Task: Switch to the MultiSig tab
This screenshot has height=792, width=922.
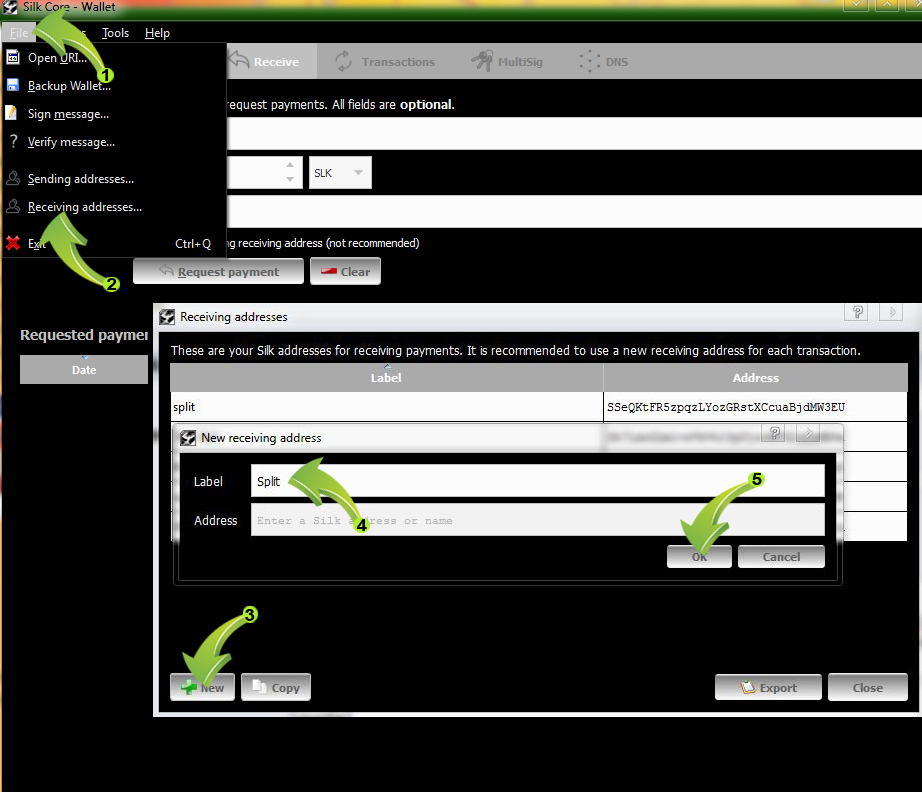Action: (508, 61)
